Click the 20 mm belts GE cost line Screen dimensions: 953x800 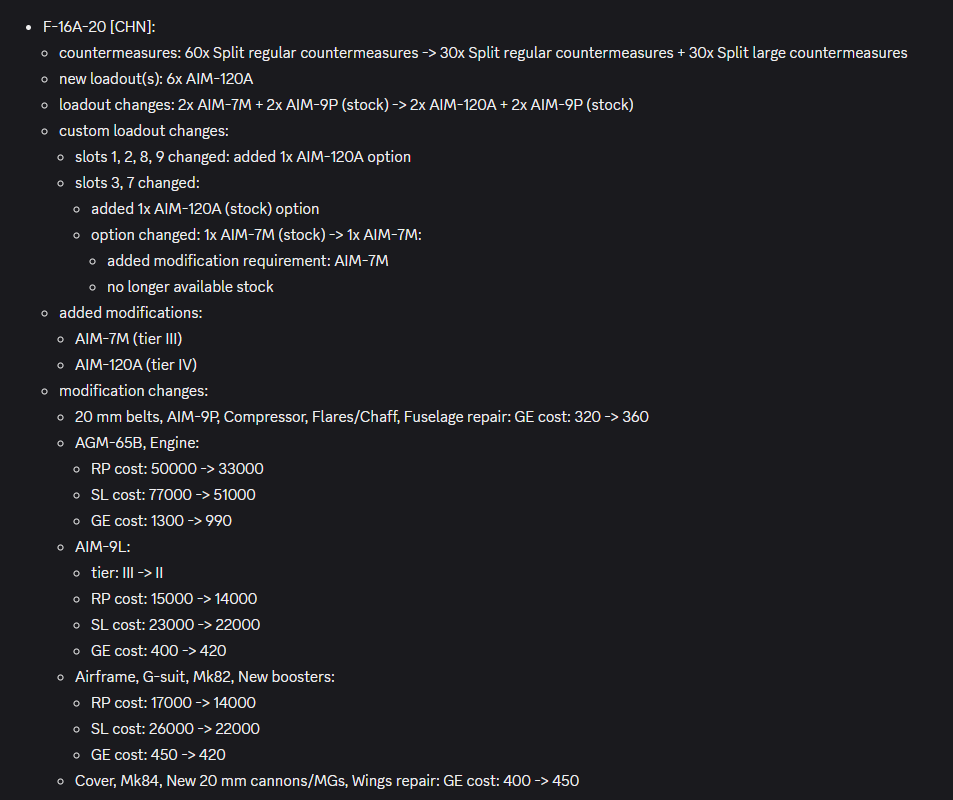[362, 417]
